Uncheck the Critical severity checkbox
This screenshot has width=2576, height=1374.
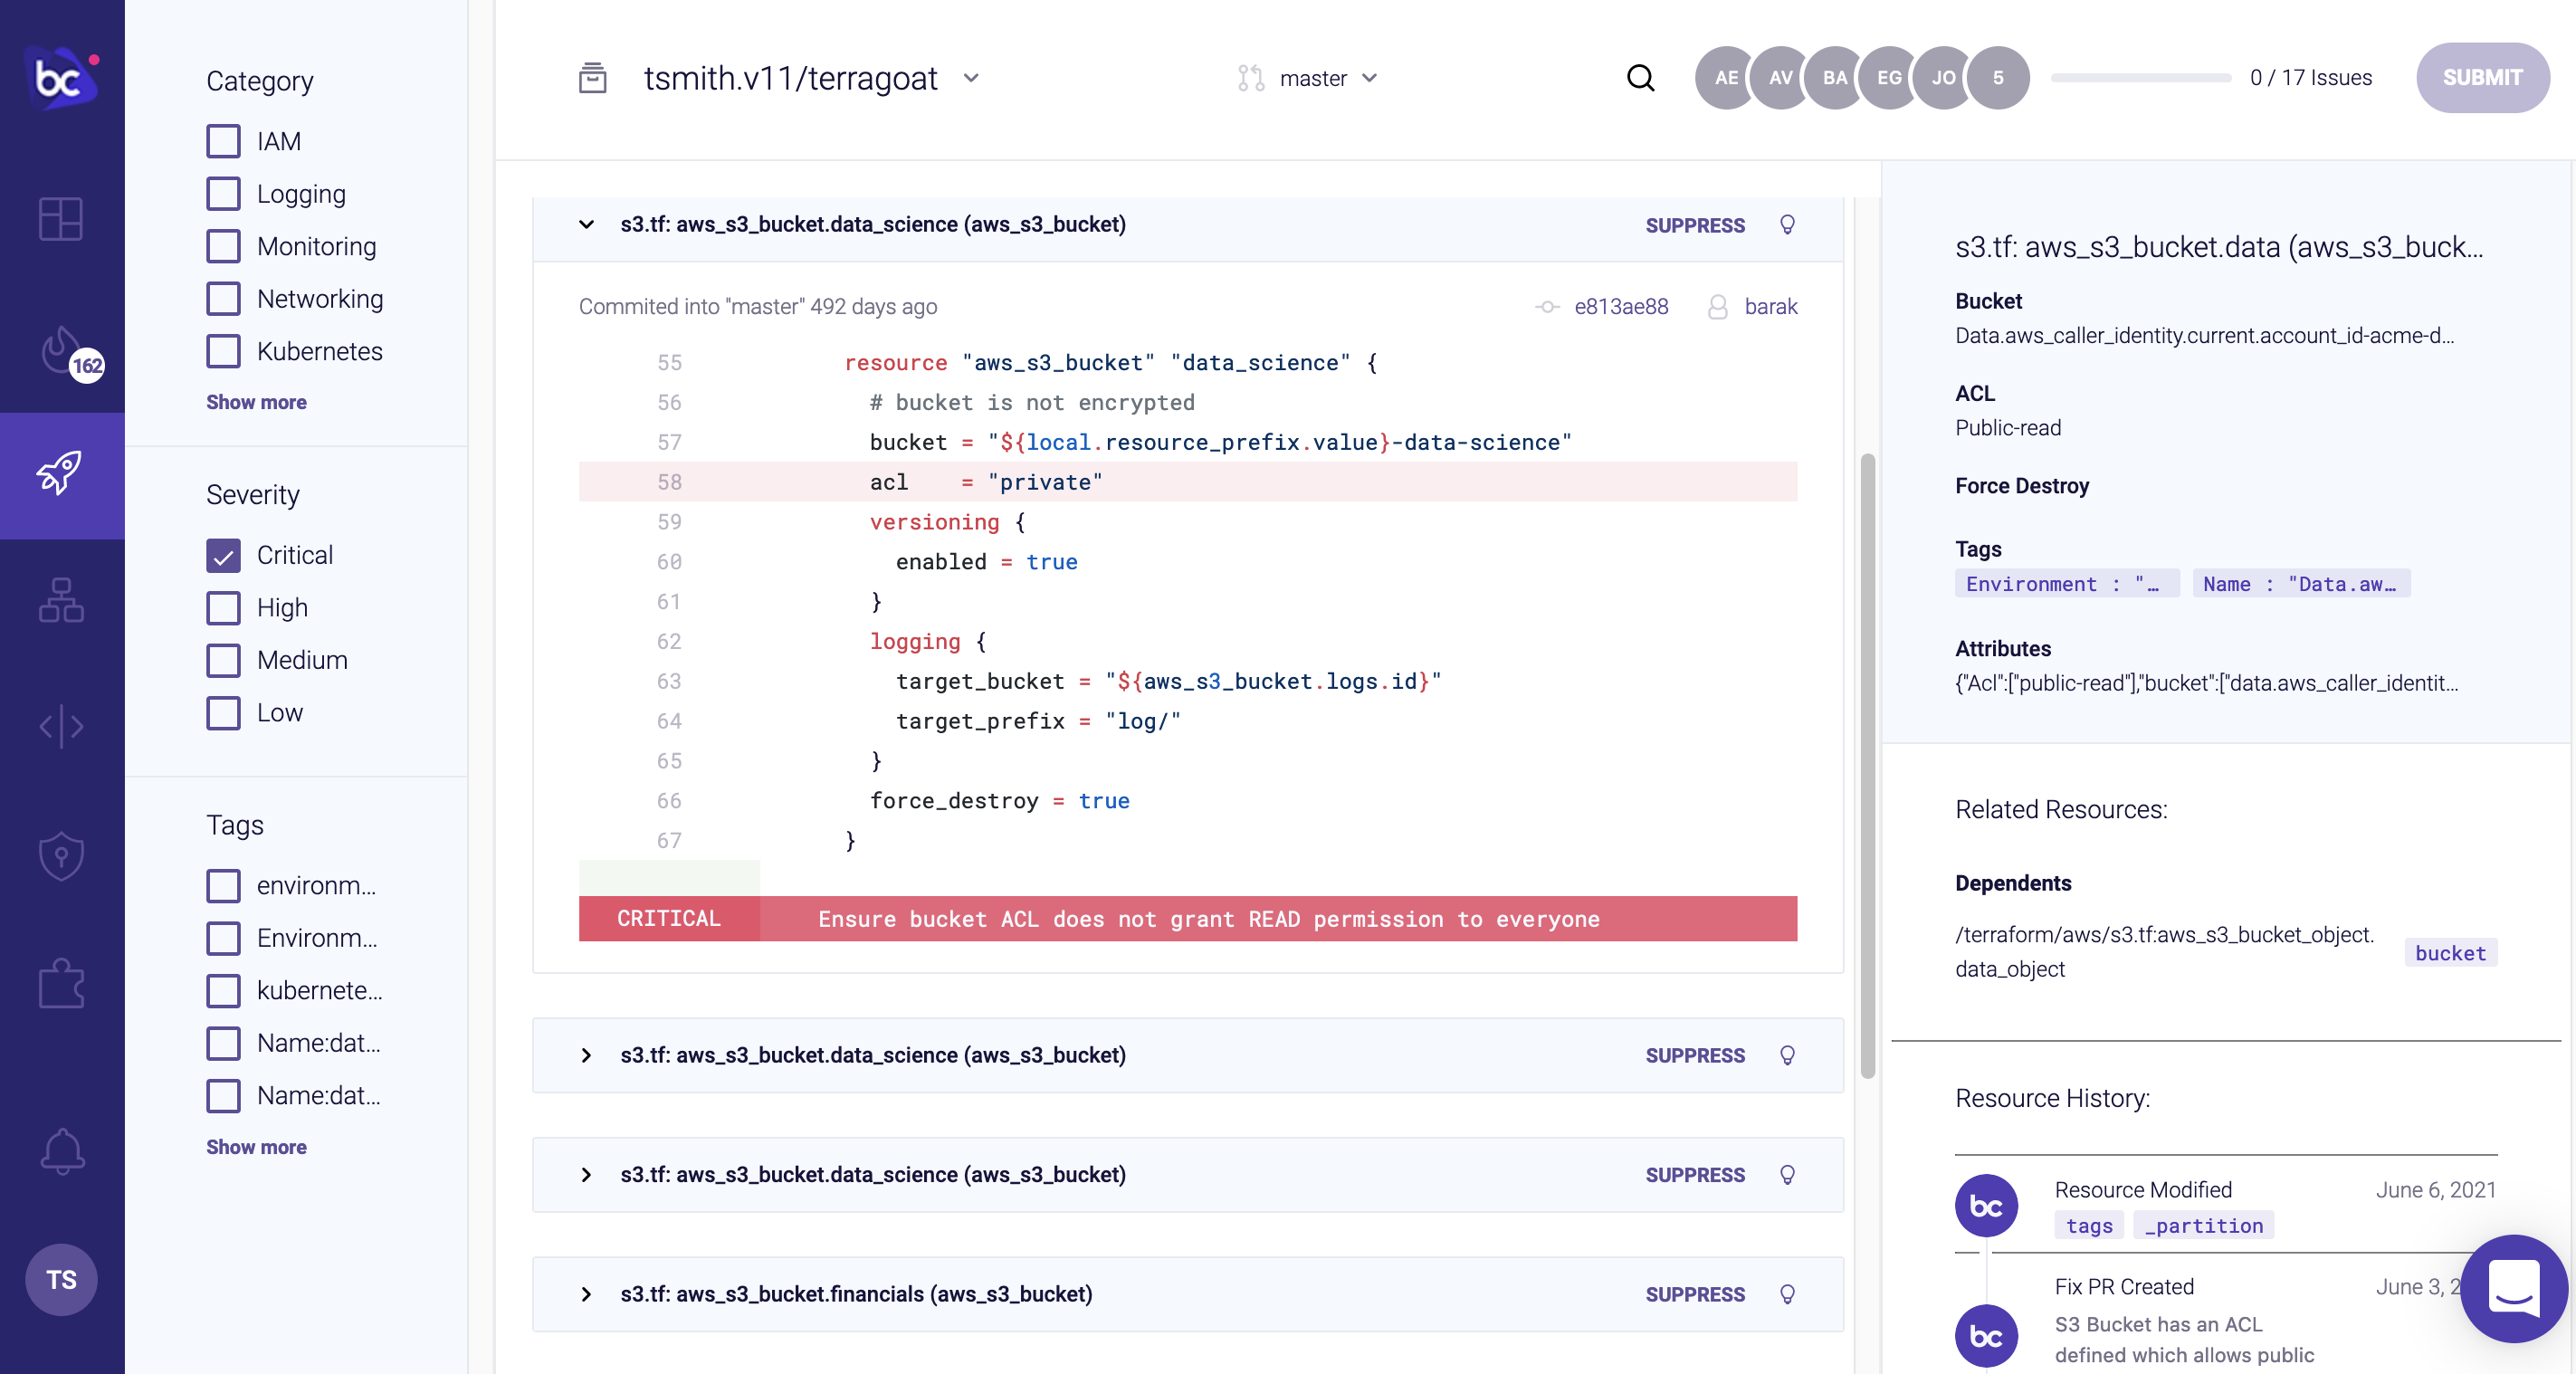pos(223,555)
